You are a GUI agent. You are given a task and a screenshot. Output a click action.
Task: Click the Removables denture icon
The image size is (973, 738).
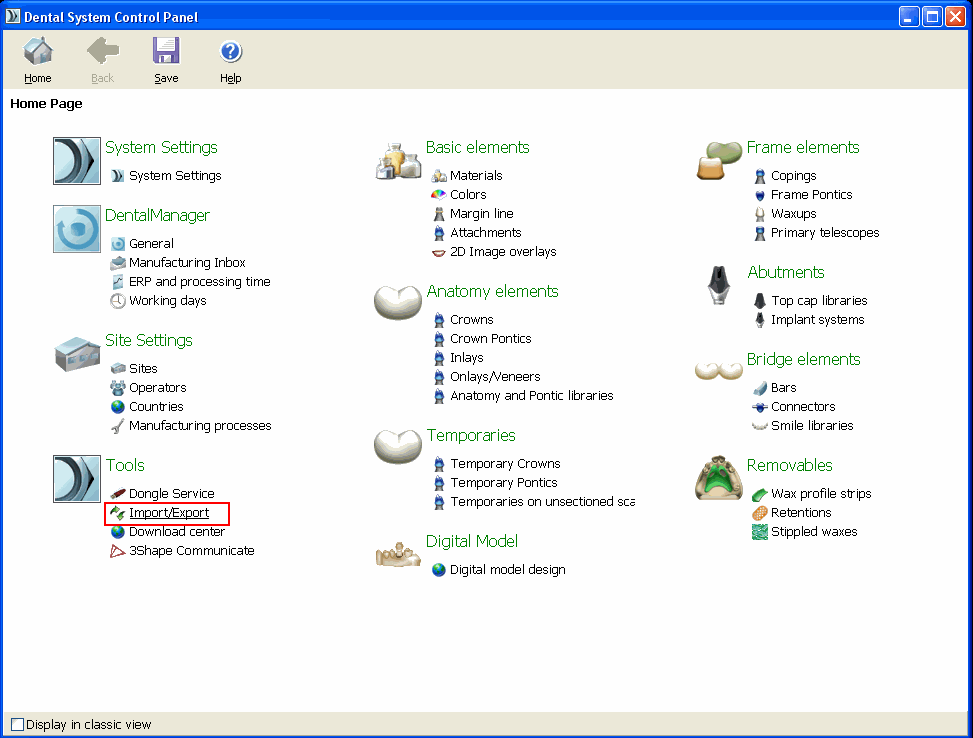point(719,478)
